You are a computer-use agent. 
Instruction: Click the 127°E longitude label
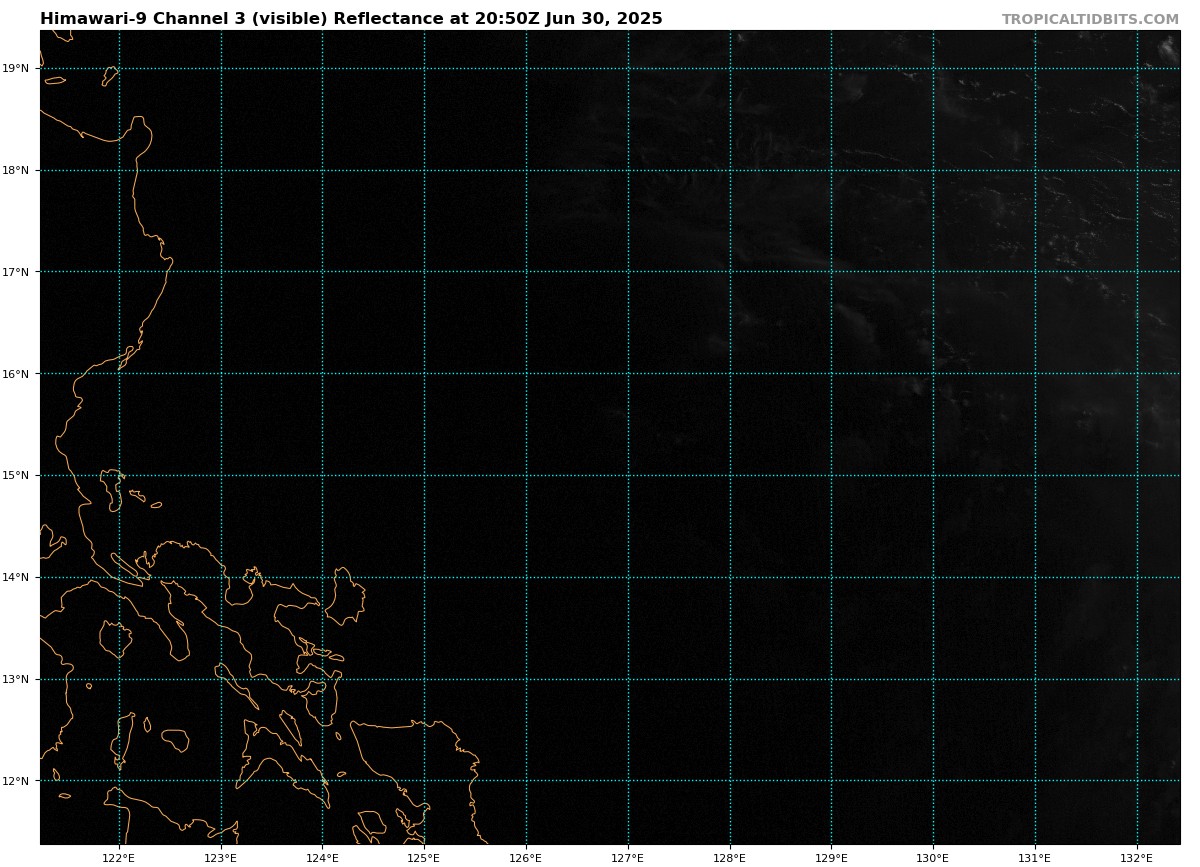pyautogui.click(x=628, y=858)
